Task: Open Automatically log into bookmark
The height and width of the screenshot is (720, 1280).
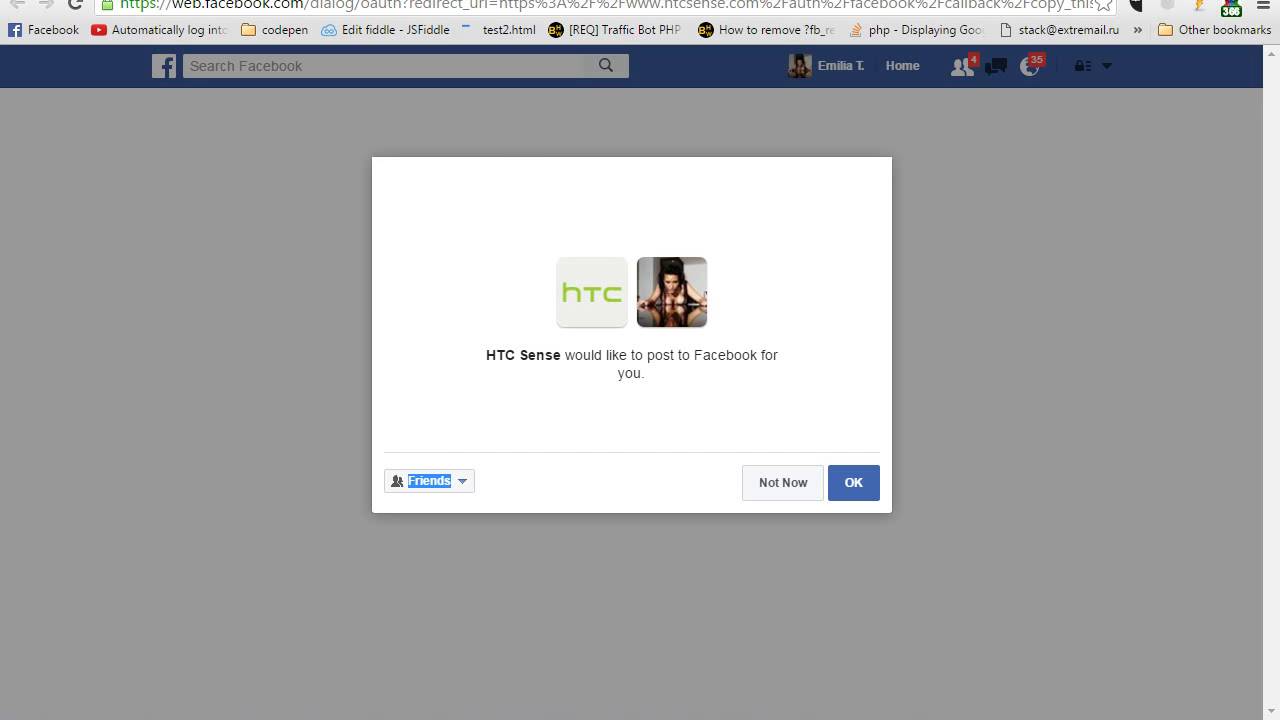Action: click(x=160, y=30)
